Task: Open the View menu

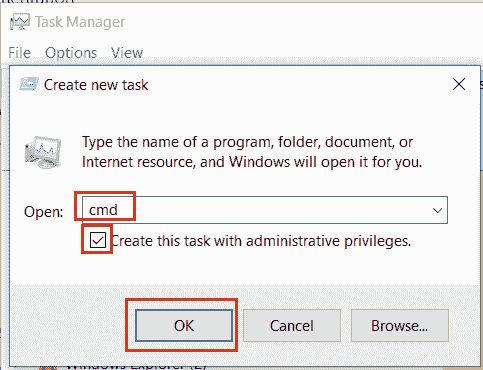Action: point(127,53)
